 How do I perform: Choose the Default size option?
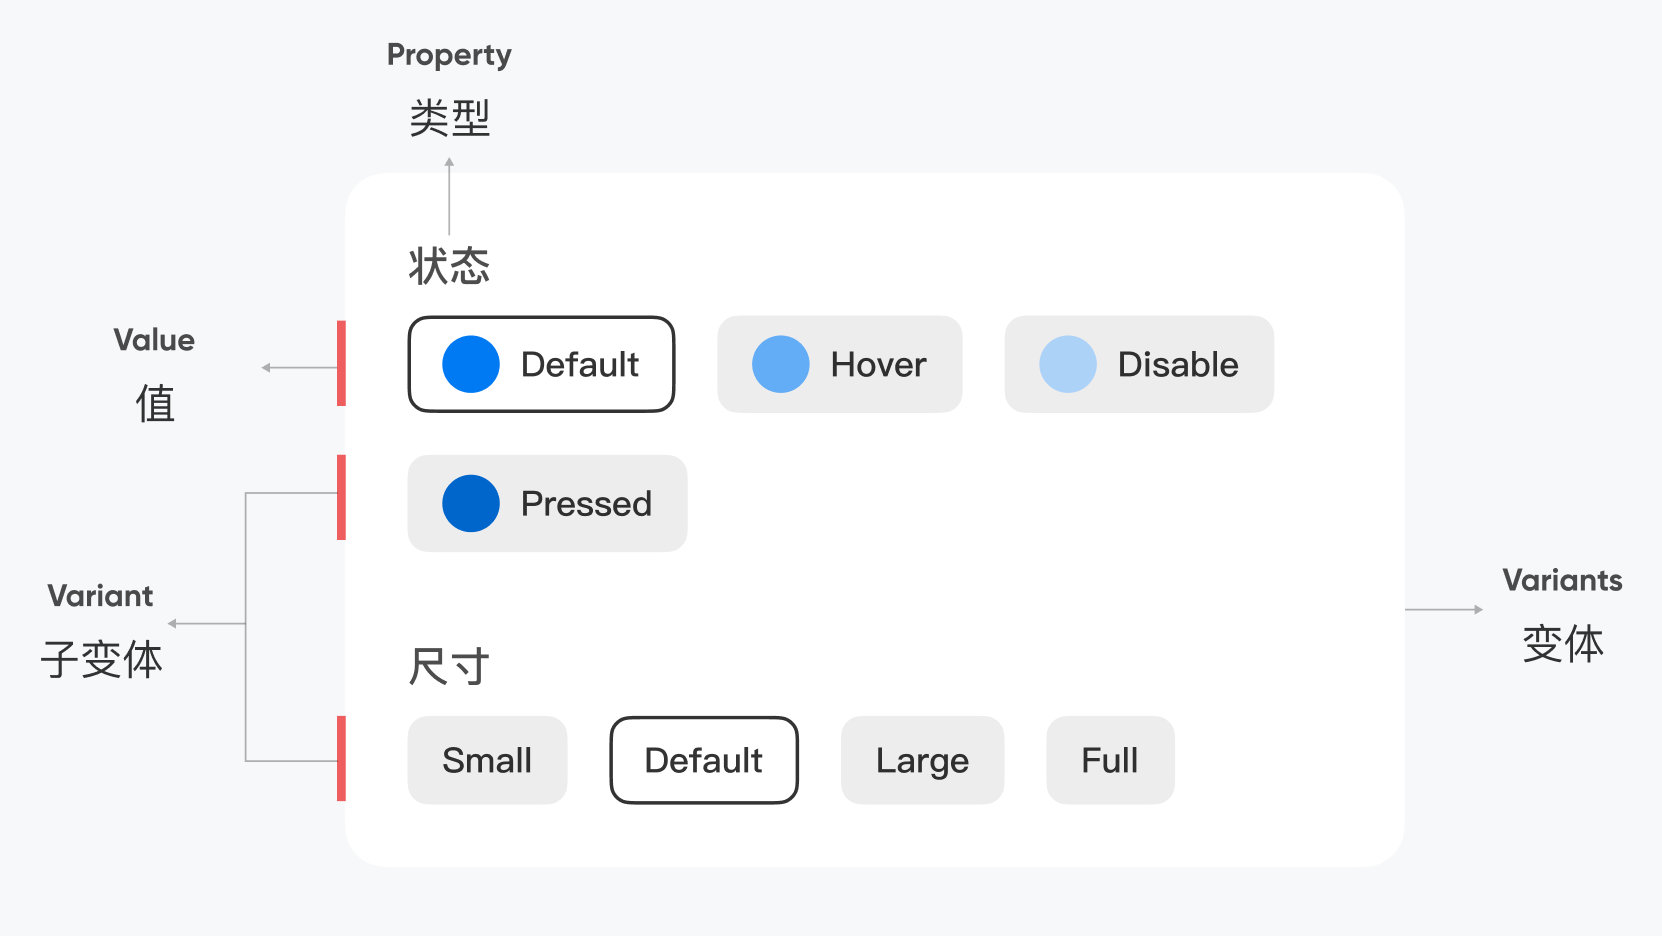(704, 760)
